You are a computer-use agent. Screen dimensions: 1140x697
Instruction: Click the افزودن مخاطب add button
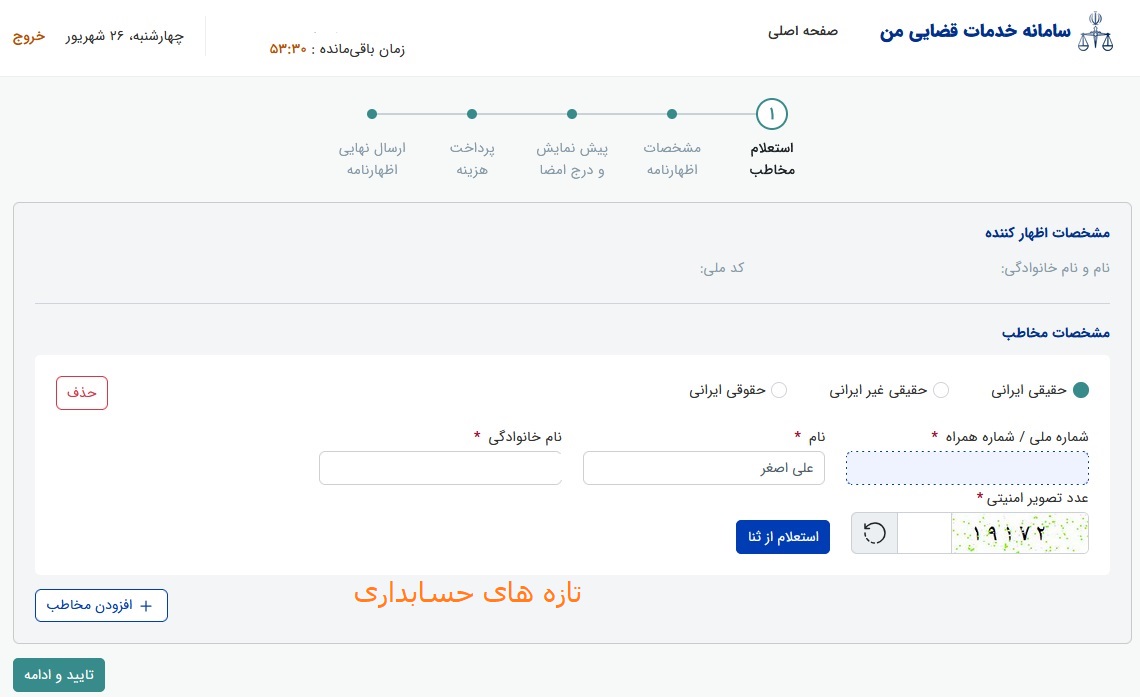(x=101, y=605)
